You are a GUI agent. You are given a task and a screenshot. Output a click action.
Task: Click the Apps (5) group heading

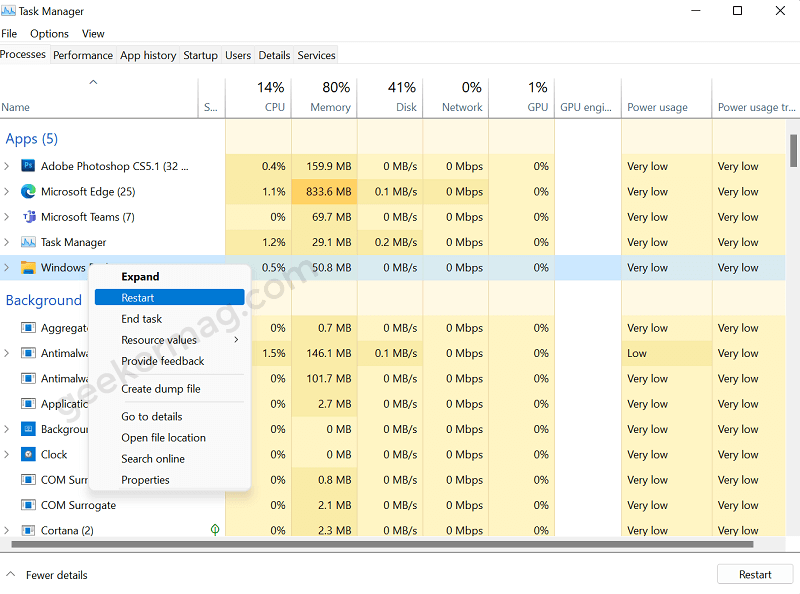[x=32, y=139]
